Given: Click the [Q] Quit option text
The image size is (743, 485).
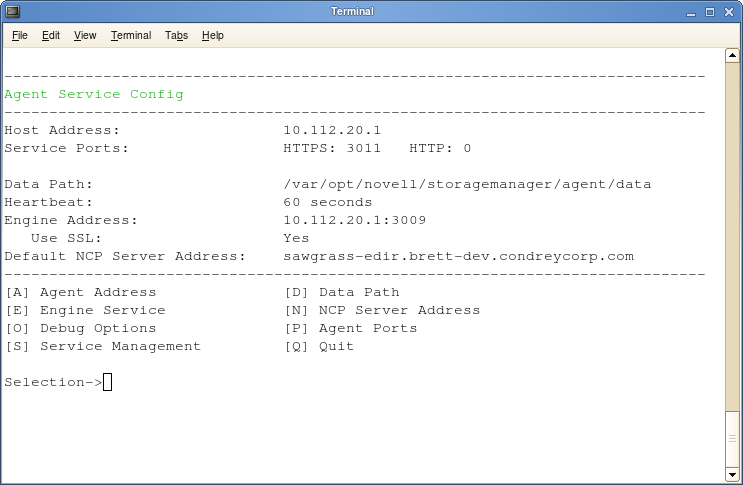Looking at the screenshot, I should pos(320,346).
